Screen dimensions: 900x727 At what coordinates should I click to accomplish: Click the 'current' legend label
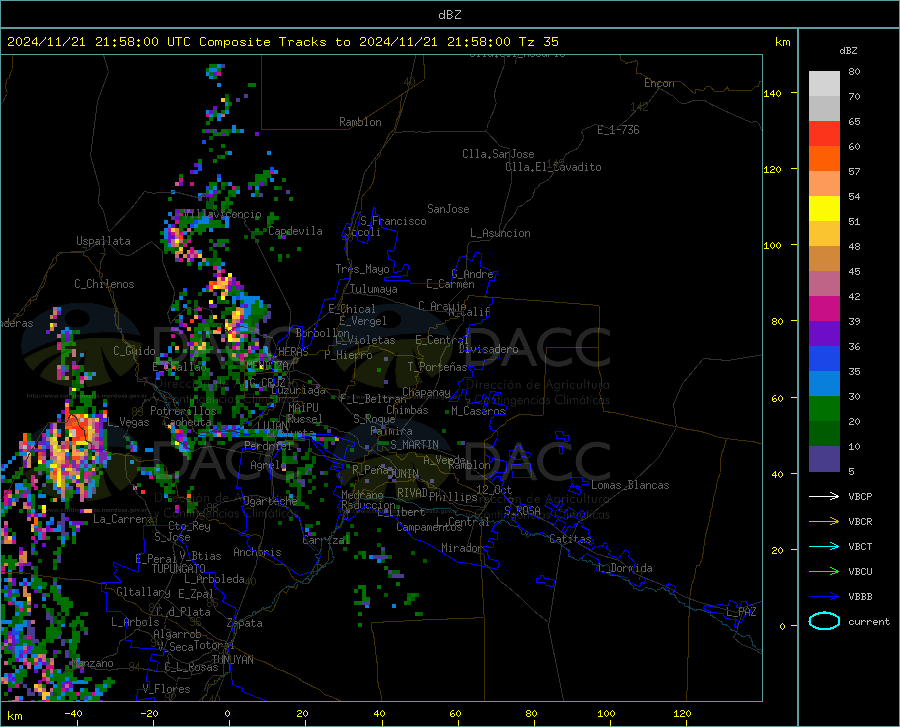pos(868,621)
